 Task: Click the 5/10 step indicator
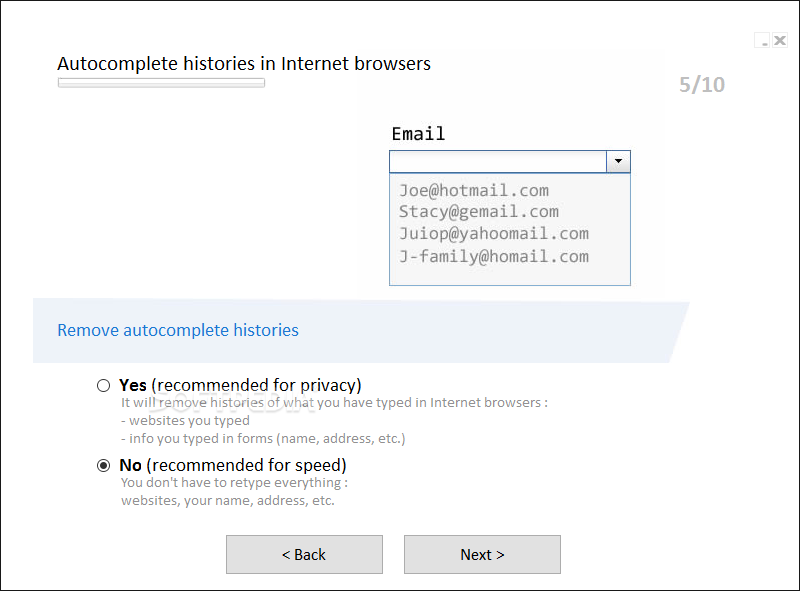click(702, 85)
